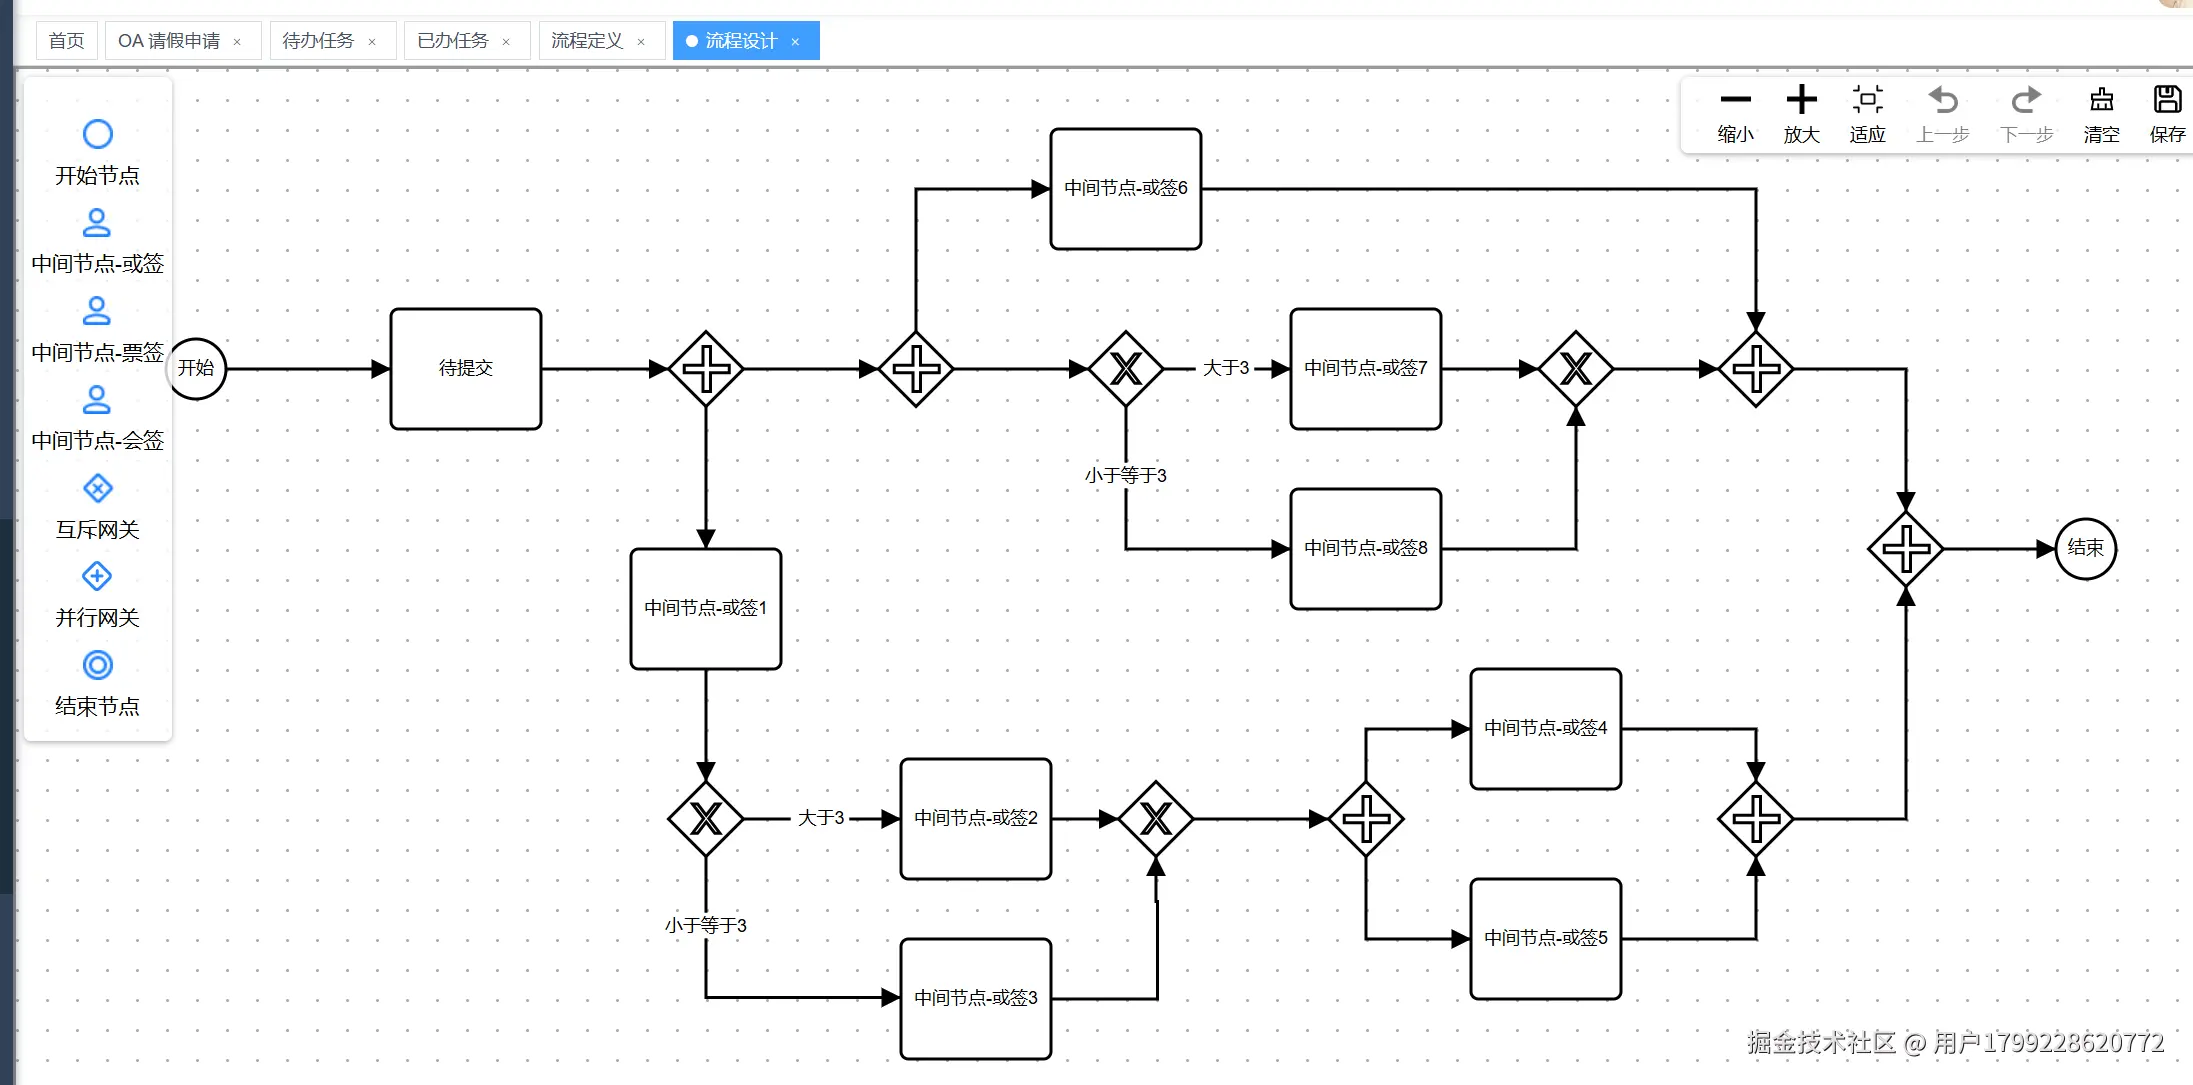Select the 互斥网关 palette icon
The image size is (2193, 1085).
97,489
